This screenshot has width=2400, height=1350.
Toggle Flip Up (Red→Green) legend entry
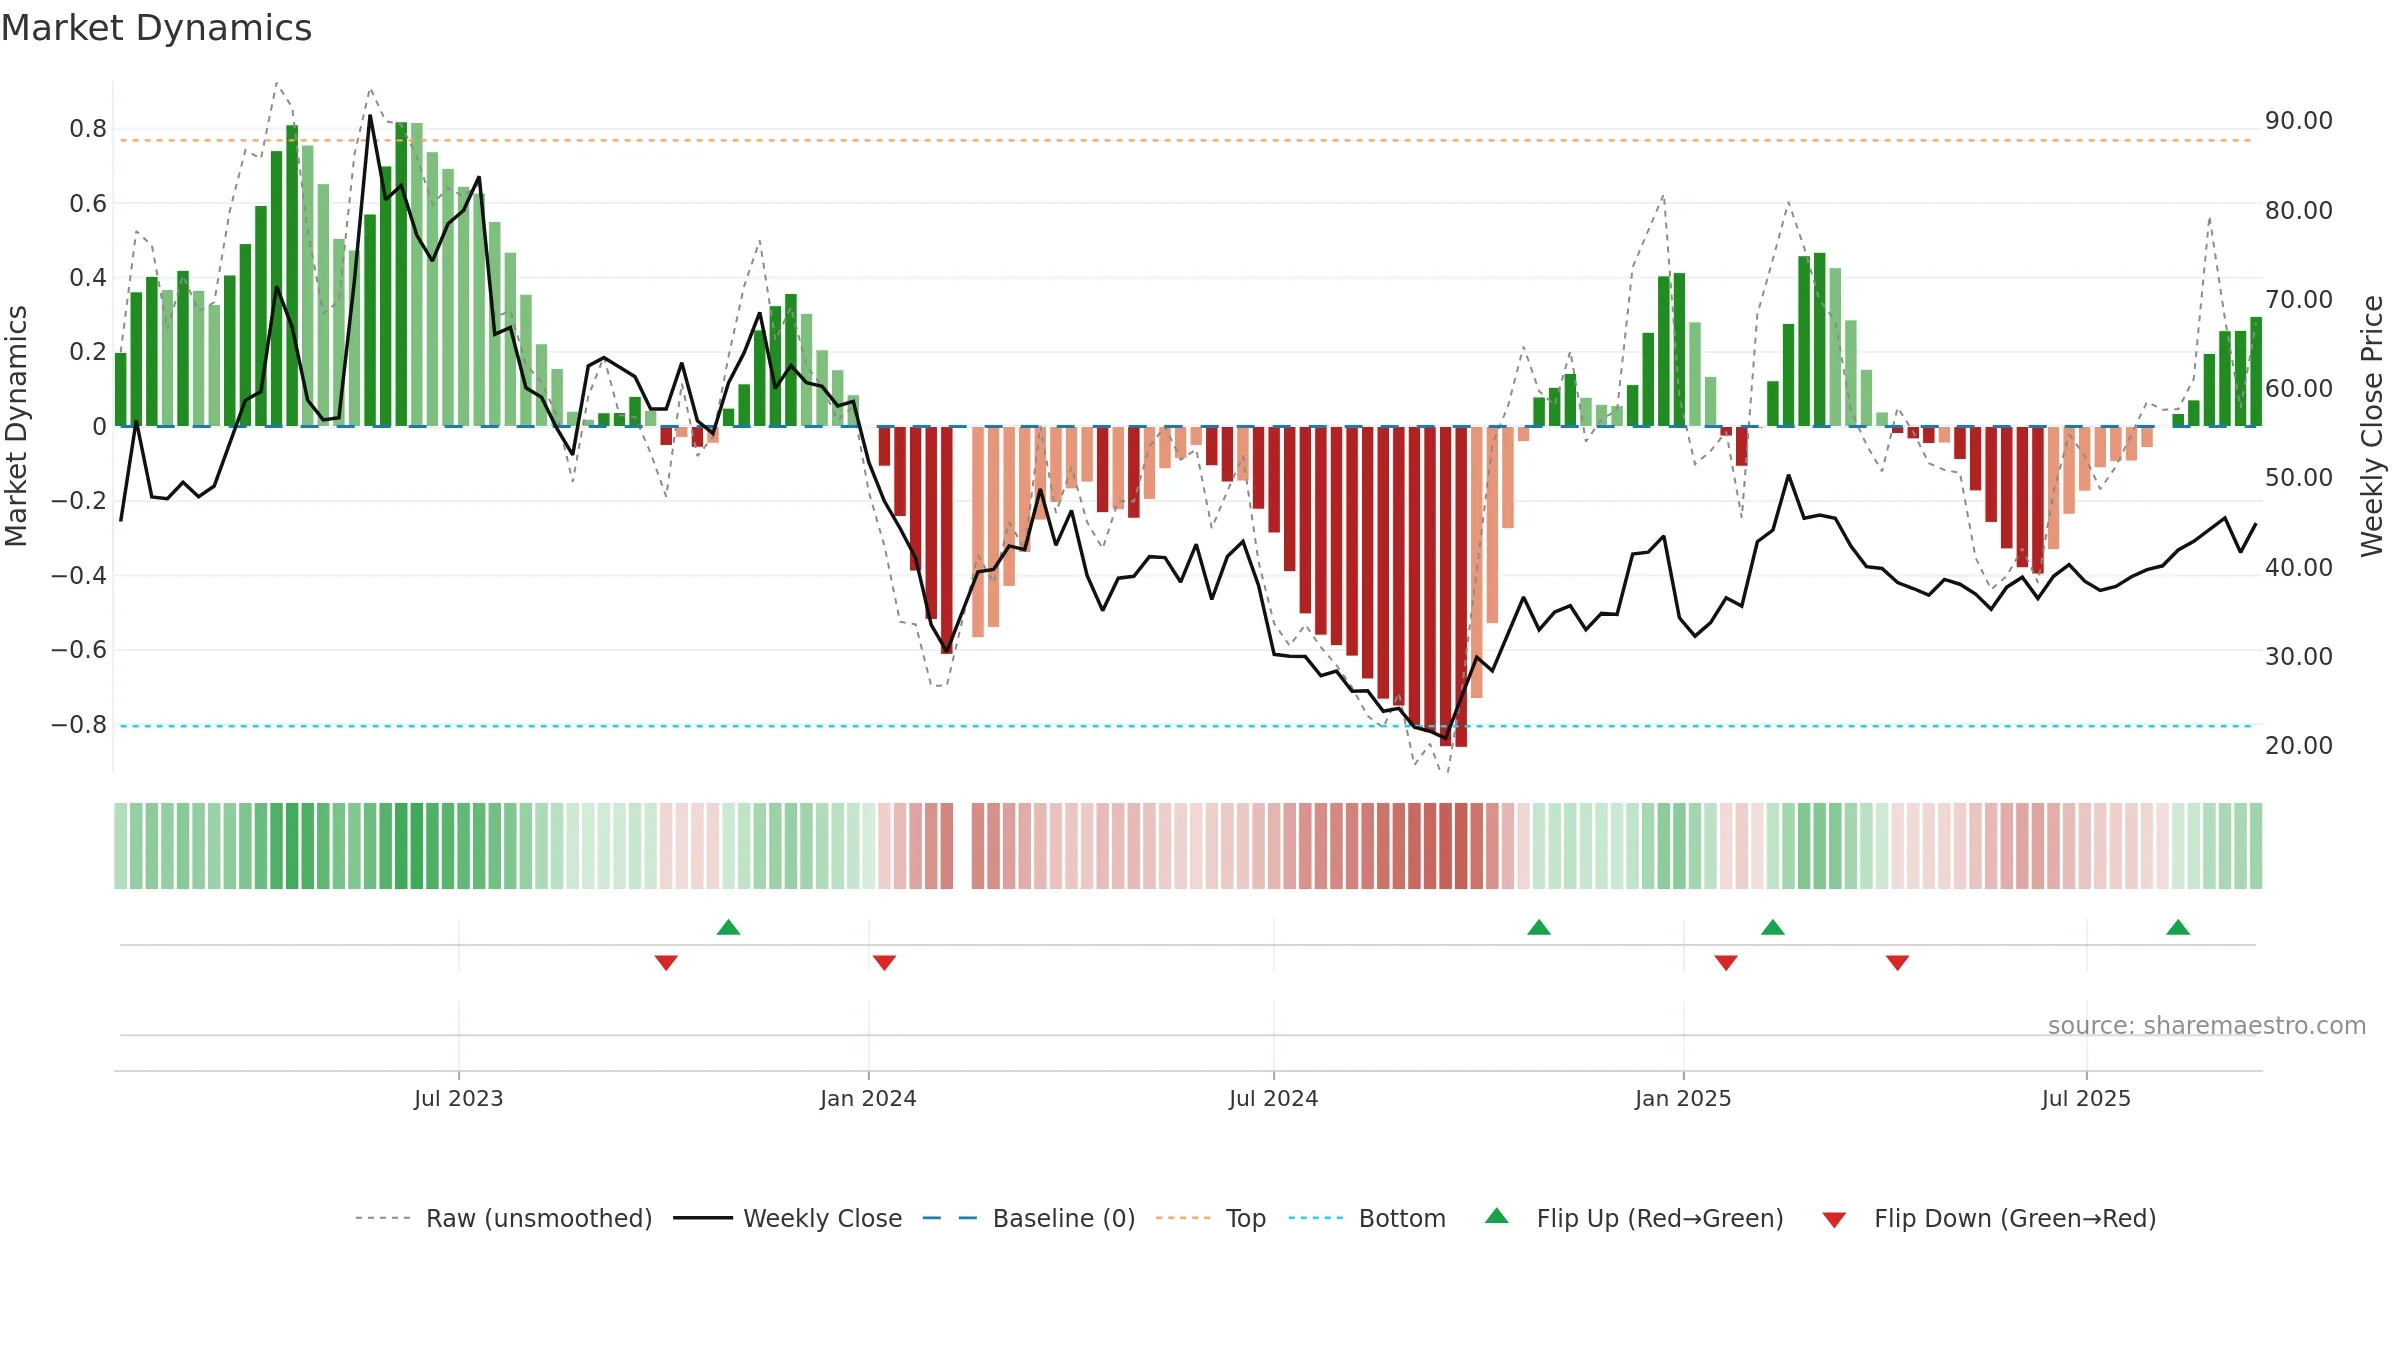pyautogui.click(x=1634, y=1218)
